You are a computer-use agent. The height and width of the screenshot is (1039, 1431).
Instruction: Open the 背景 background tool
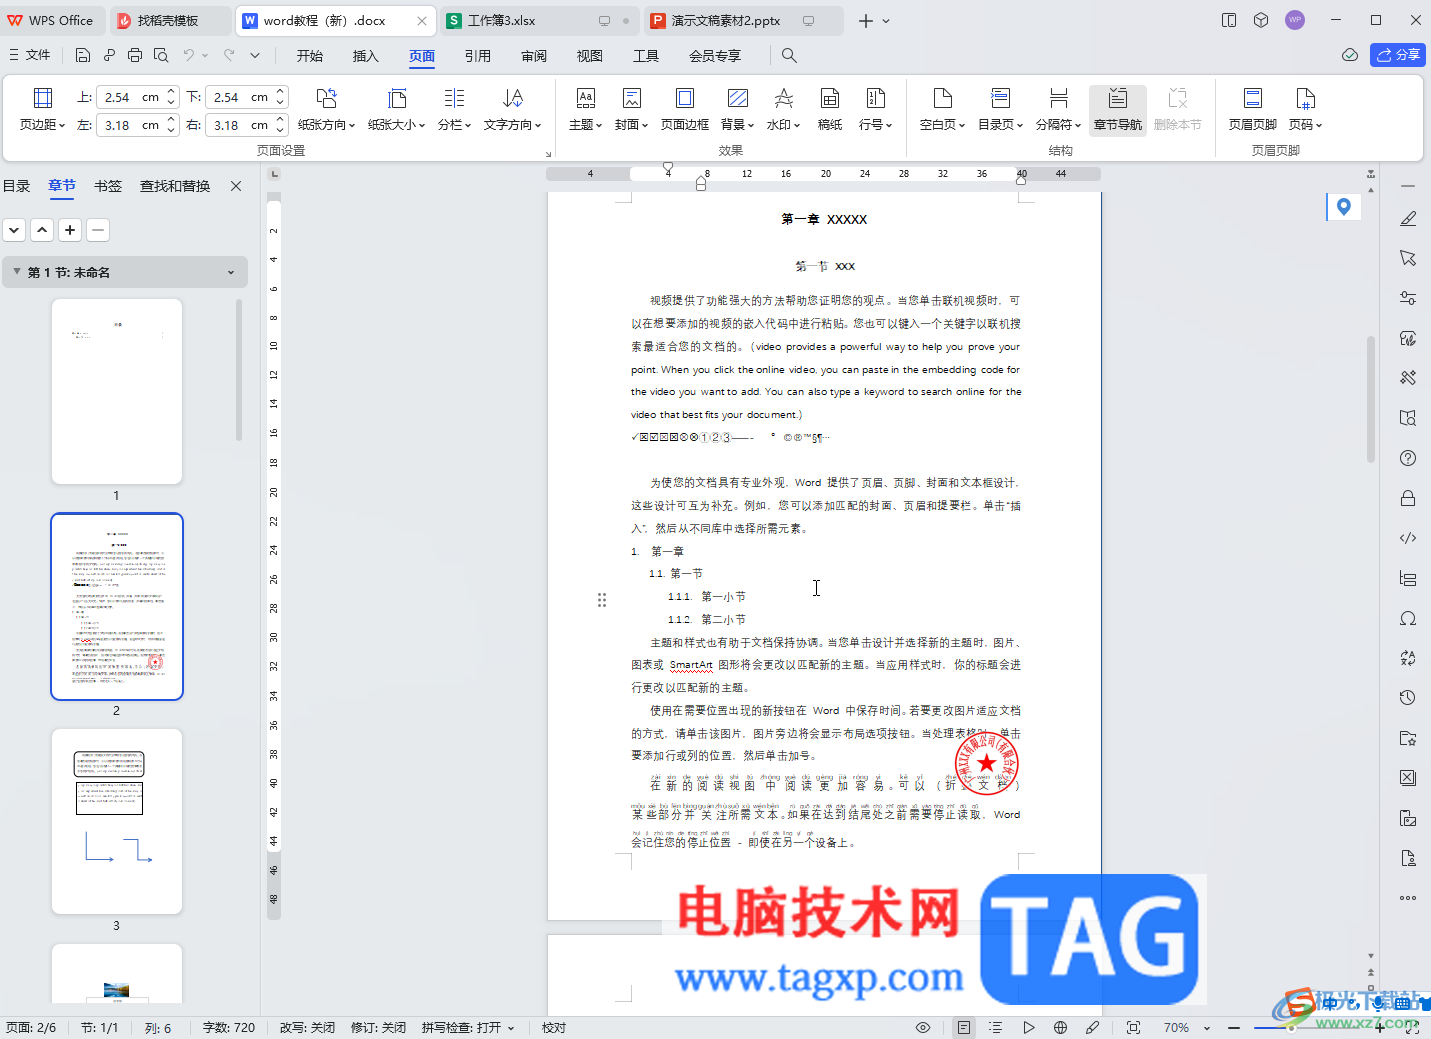tap(737, 109)
